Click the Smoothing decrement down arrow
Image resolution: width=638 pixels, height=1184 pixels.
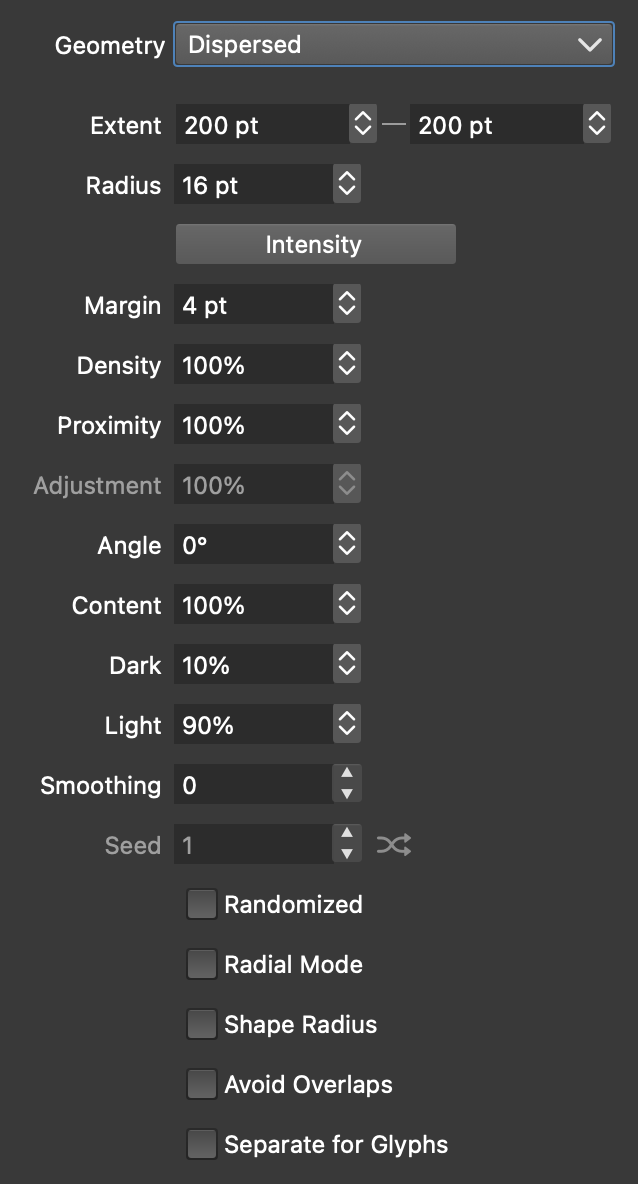[347, 796]
